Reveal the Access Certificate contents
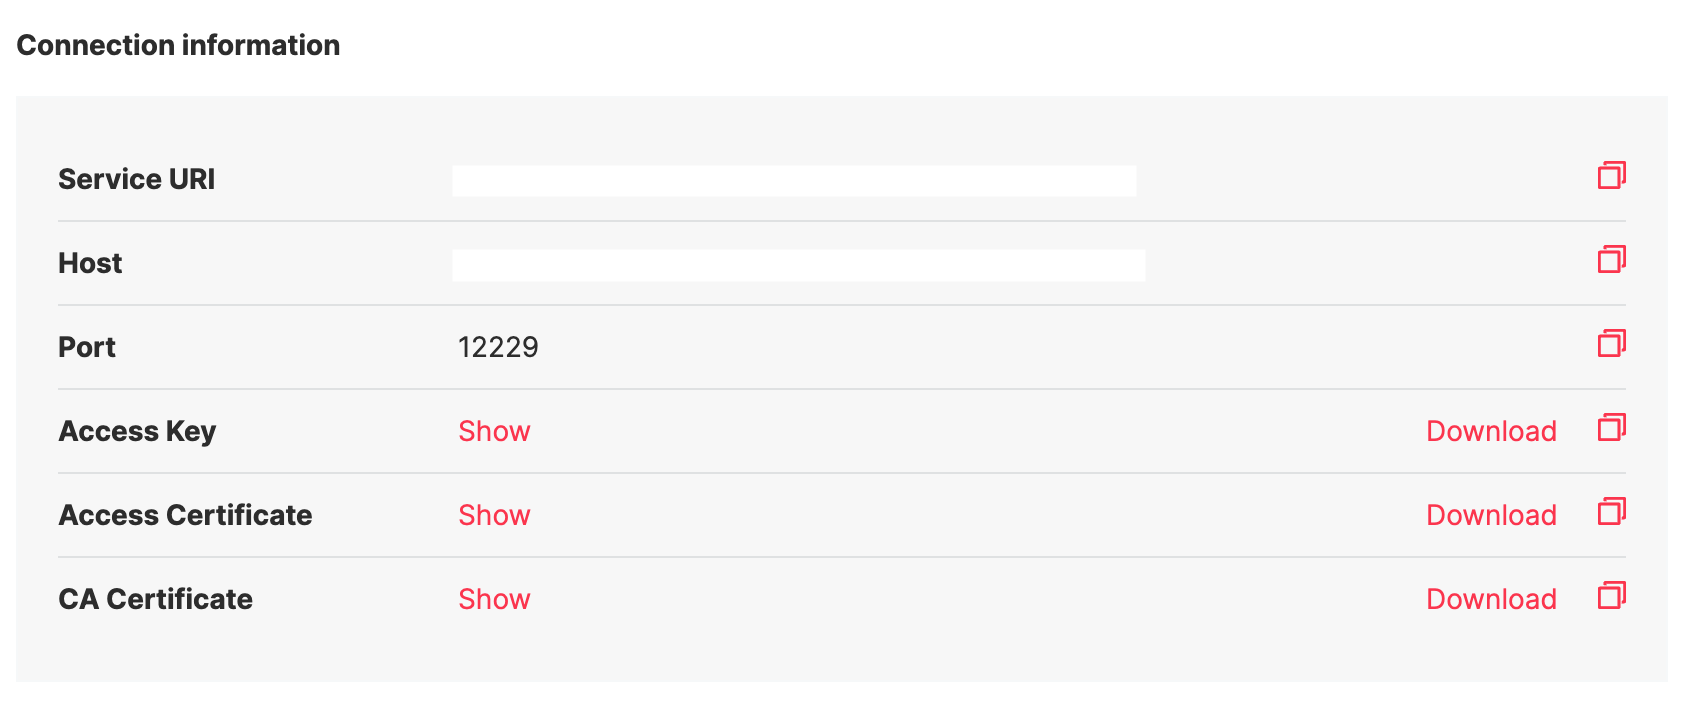 click(494, 515)
